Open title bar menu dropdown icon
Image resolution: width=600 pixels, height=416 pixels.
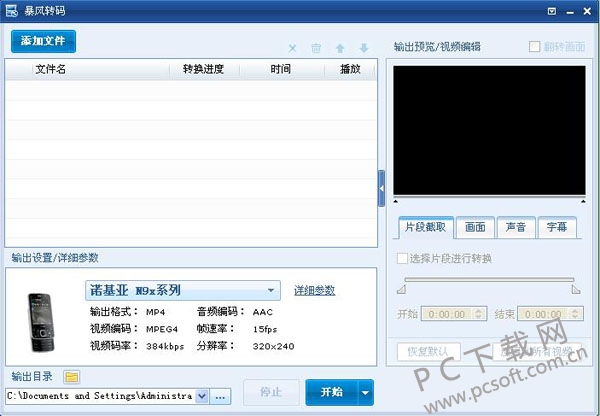coord(552,11)
